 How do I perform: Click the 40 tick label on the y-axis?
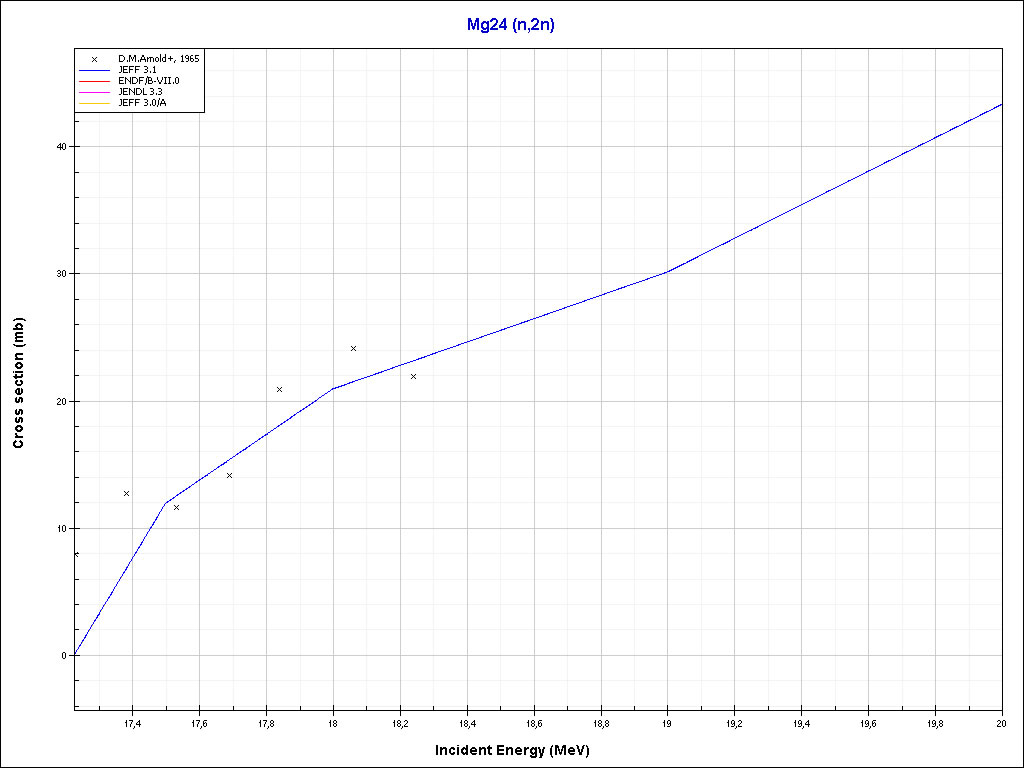coord(61,146)
